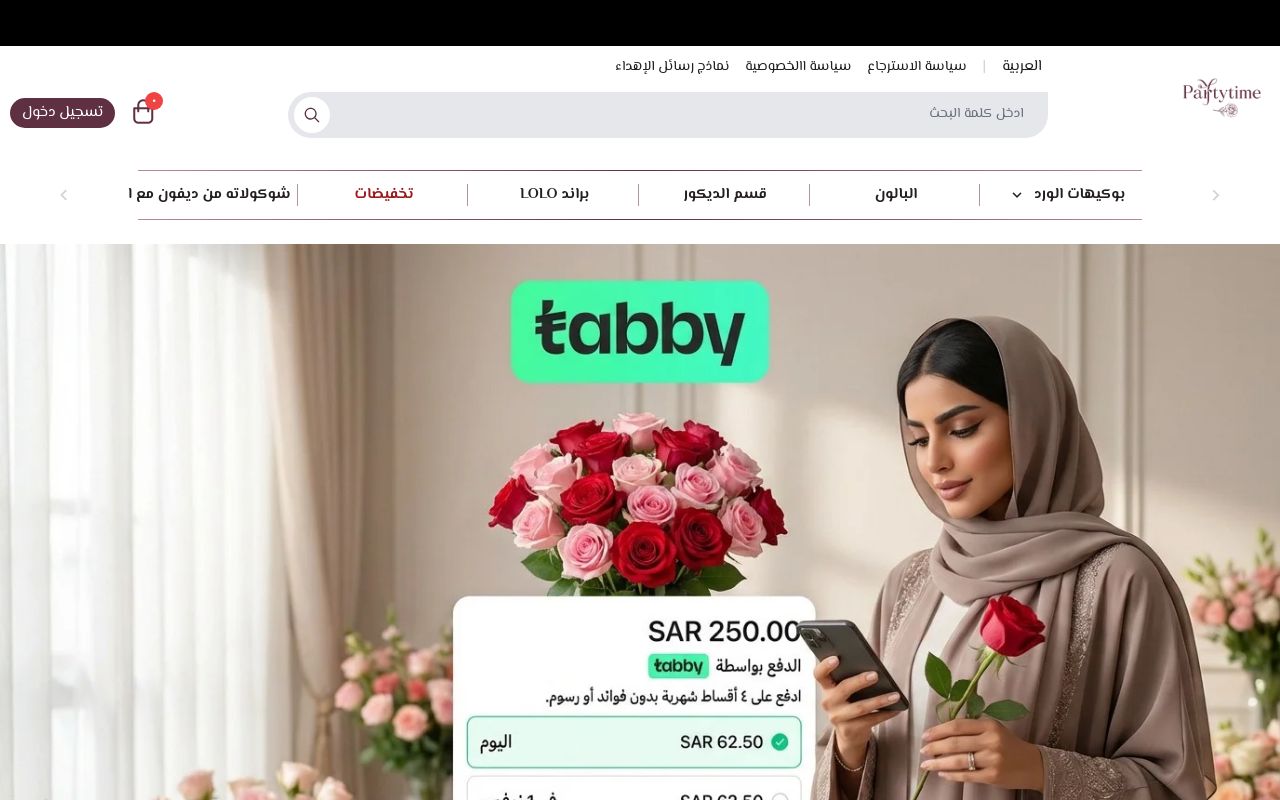This screenshot has height=800, width=1280.
Task: Switch language via العربية link
Action: pos(1022,66)
